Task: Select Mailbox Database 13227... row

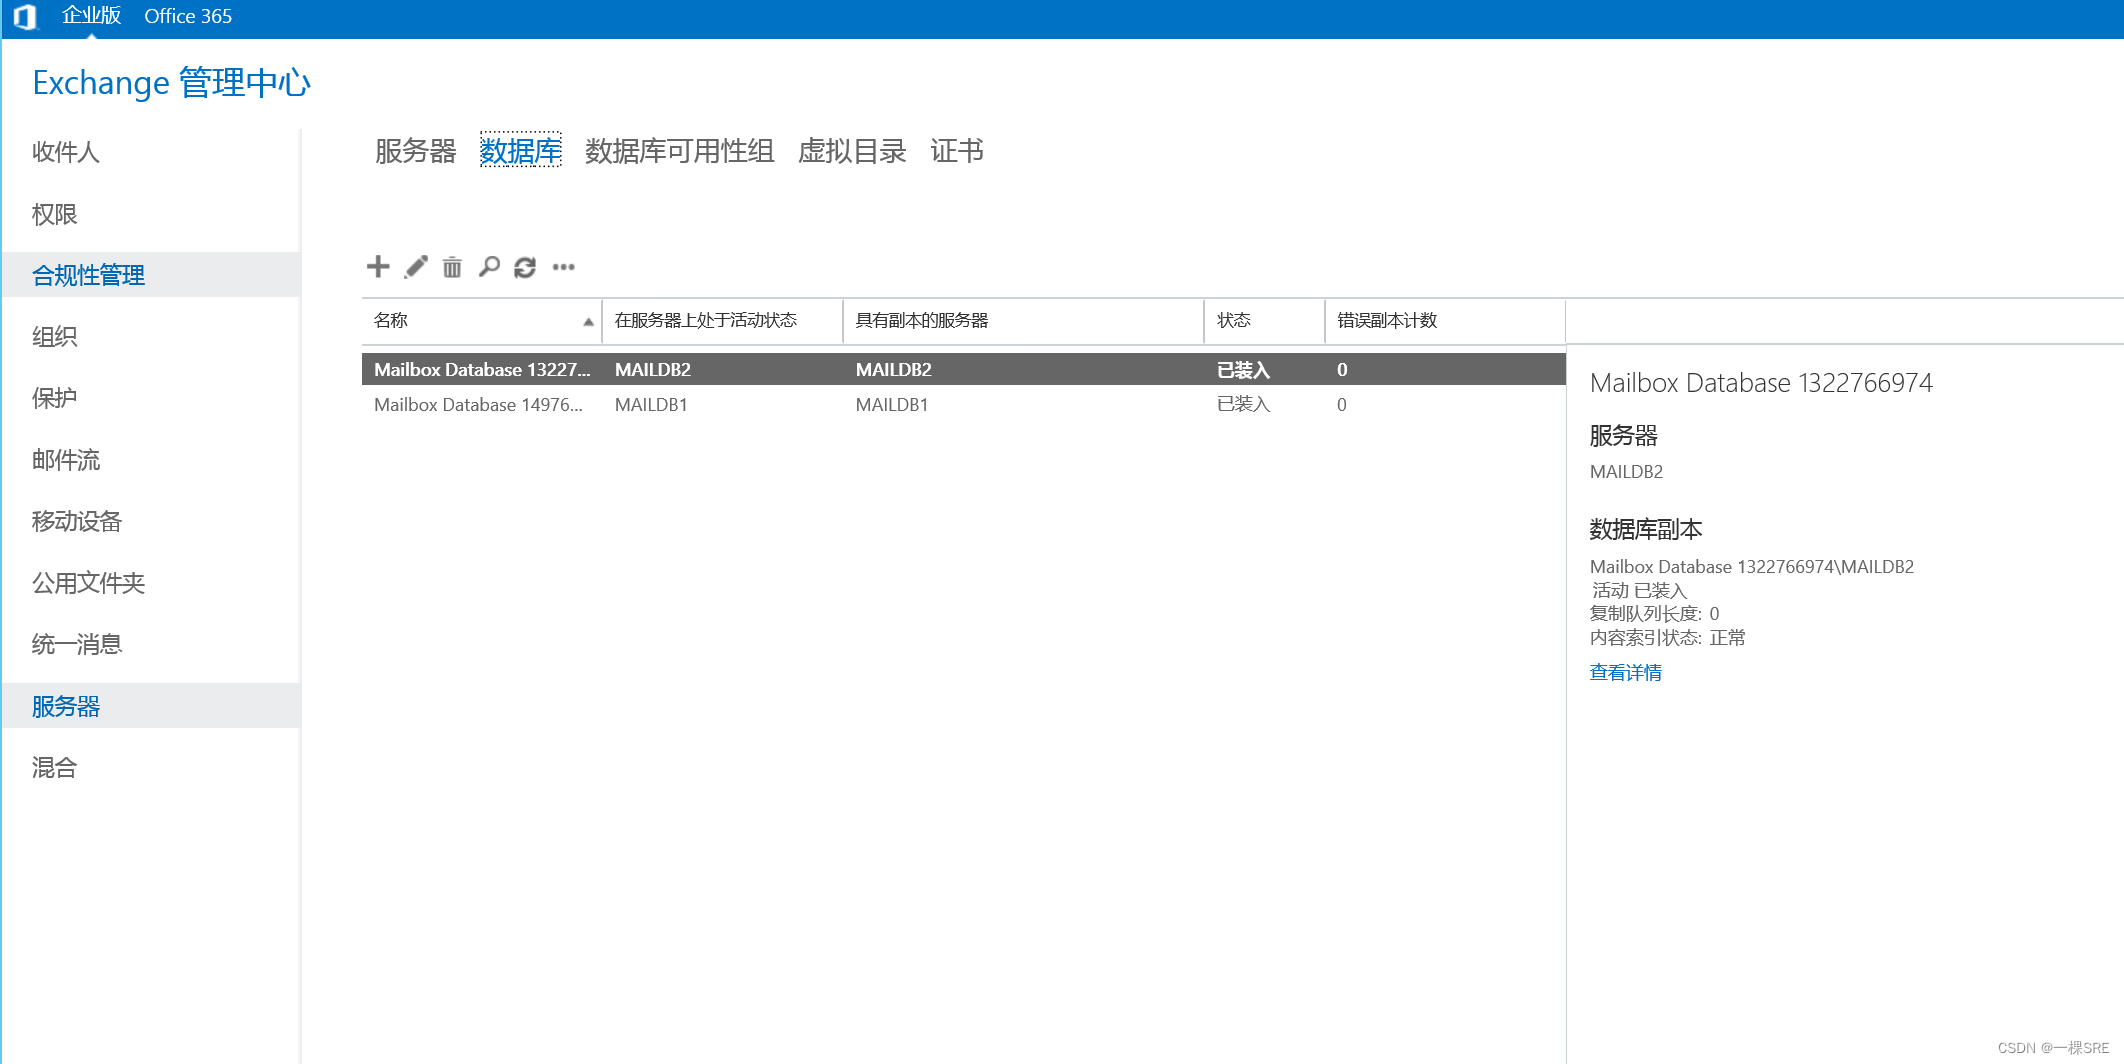Action: pos(963,369)
